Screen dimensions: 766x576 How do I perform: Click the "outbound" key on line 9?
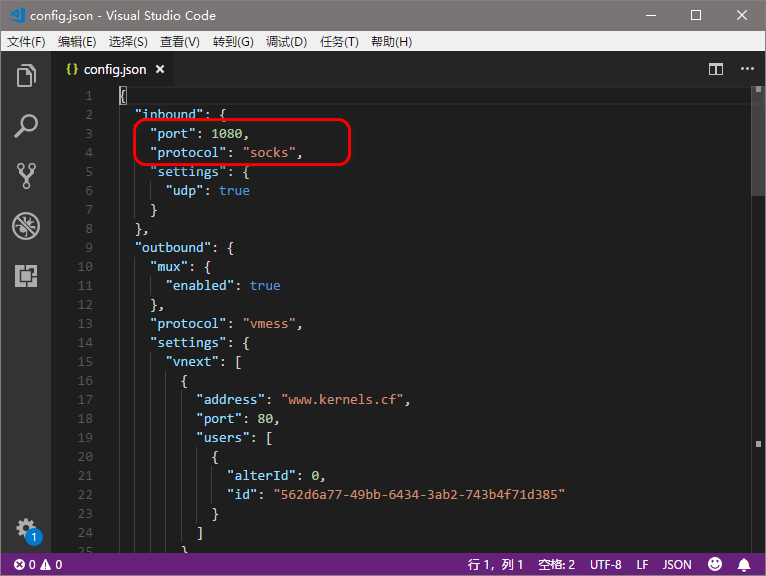point(172,248)
